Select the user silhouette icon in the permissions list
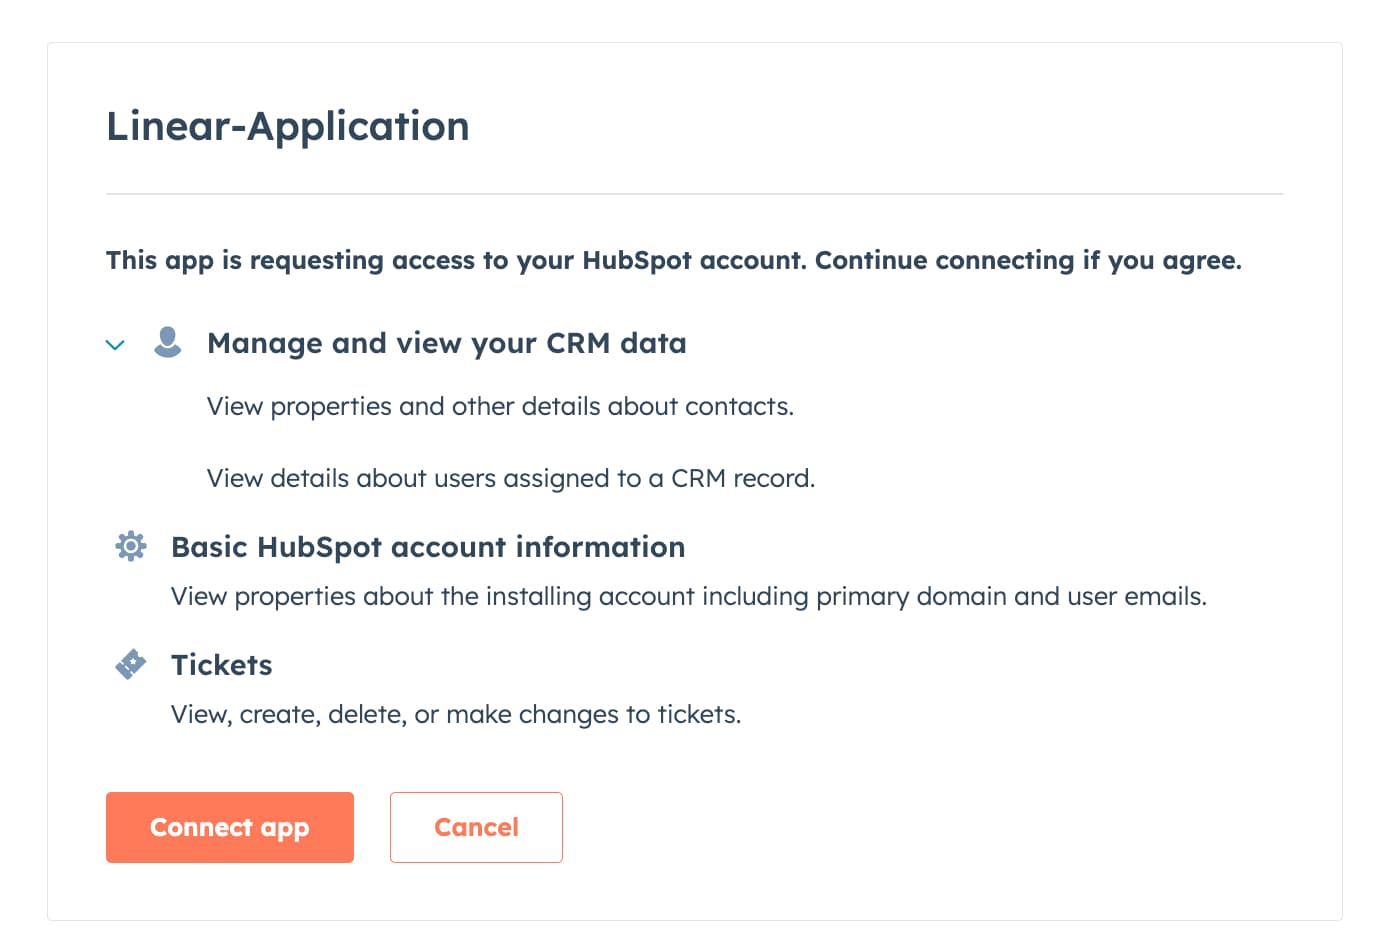 tap(167, 343)
